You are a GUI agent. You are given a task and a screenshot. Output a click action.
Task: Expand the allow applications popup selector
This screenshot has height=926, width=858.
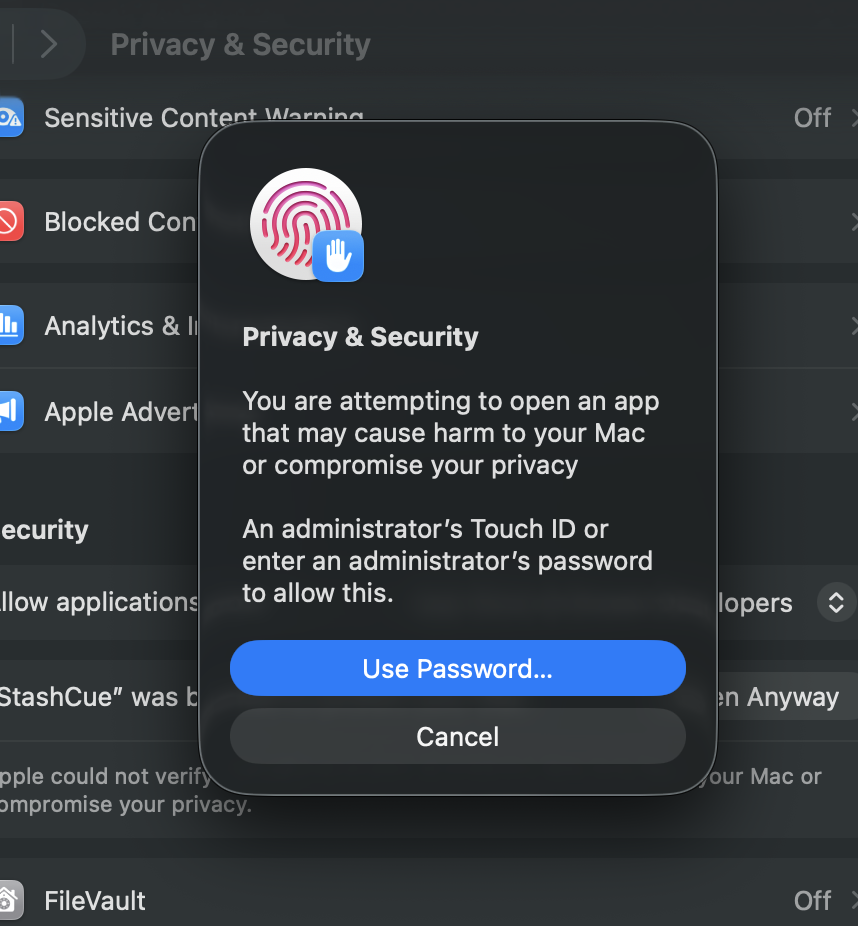[x=836, y=602]
